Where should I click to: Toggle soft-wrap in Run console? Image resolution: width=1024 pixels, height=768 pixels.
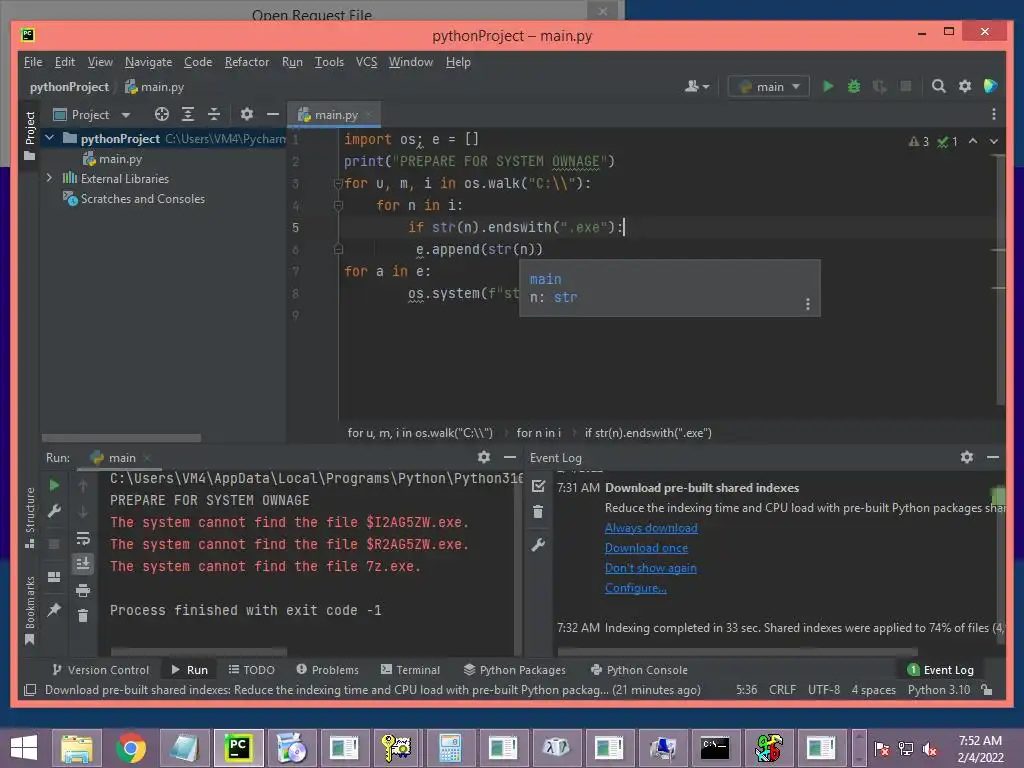(83, 538)
